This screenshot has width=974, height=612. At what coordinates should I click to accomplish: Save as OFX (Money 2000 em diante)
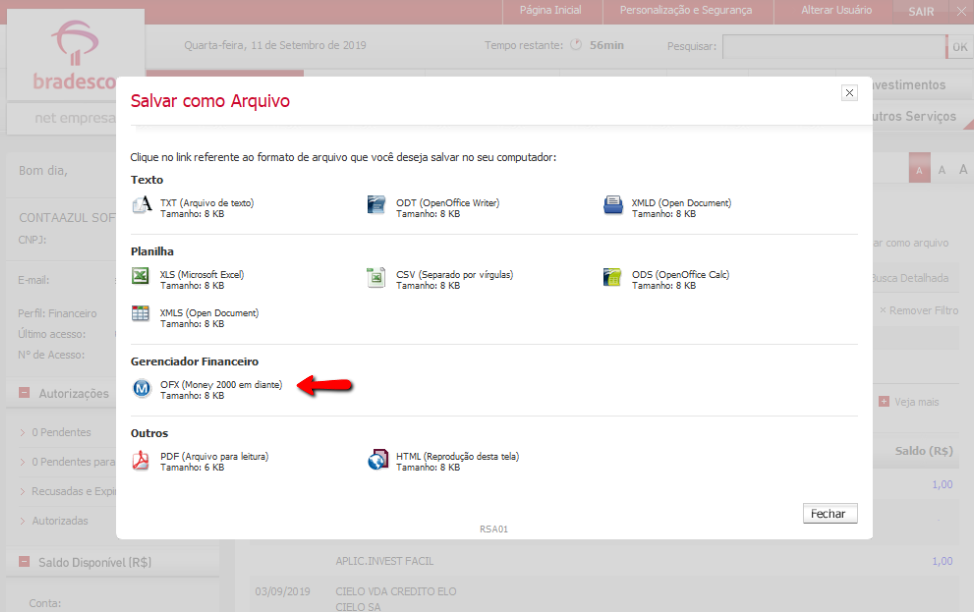pyautogui.click(x=221, y=385)
